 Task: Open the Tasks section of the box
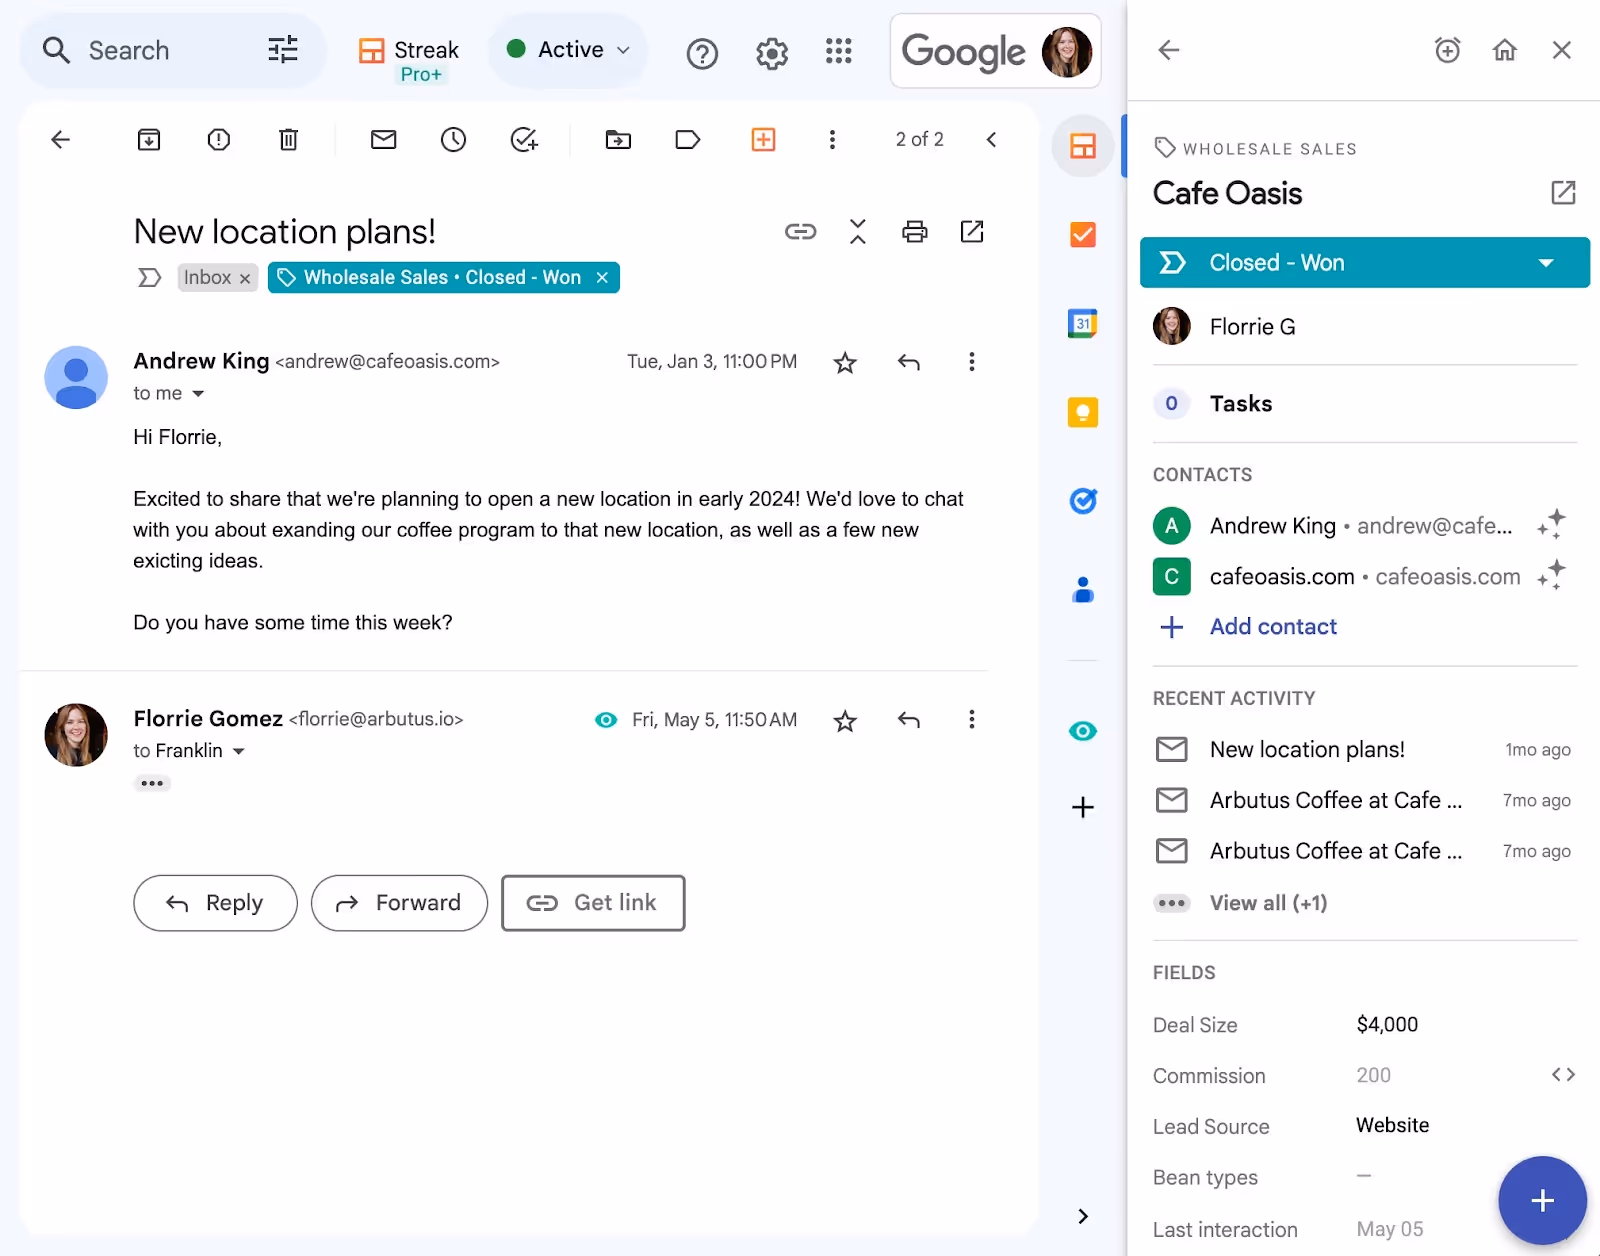pyautogui.click(x=1365, y=404)
